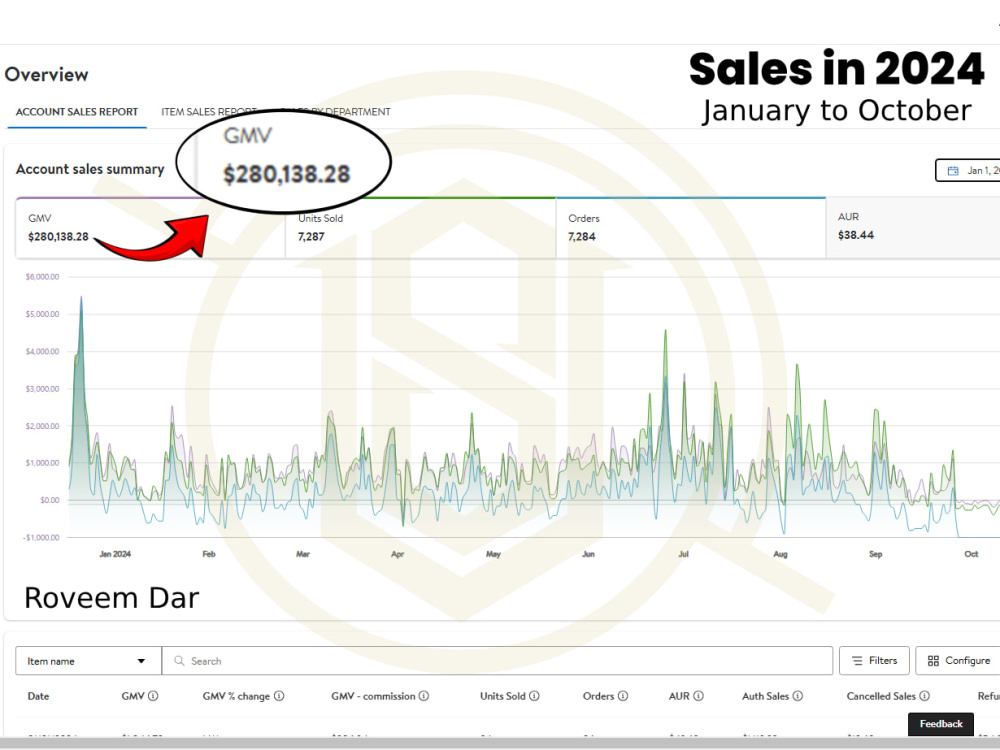Click the Jul axis label on chart
Viewport: 1000px width, 750px height.
[x=684, y=554]
